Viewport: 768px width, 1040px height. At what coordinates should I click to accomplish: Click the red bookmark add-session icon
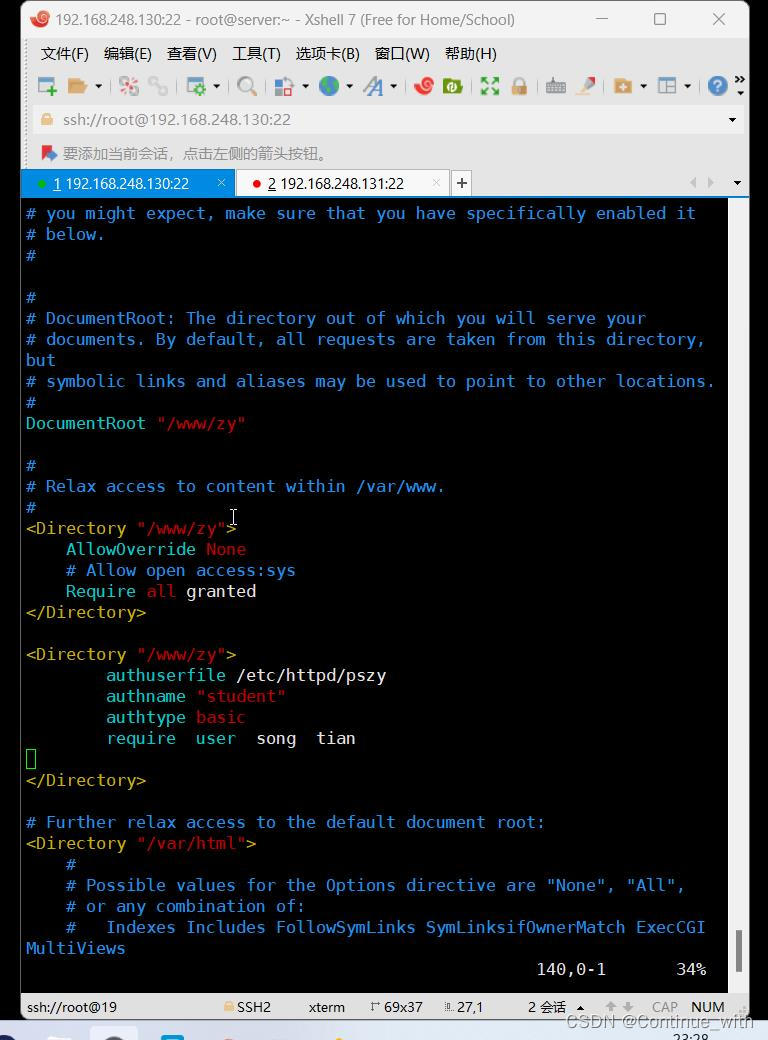coord(48,154)
